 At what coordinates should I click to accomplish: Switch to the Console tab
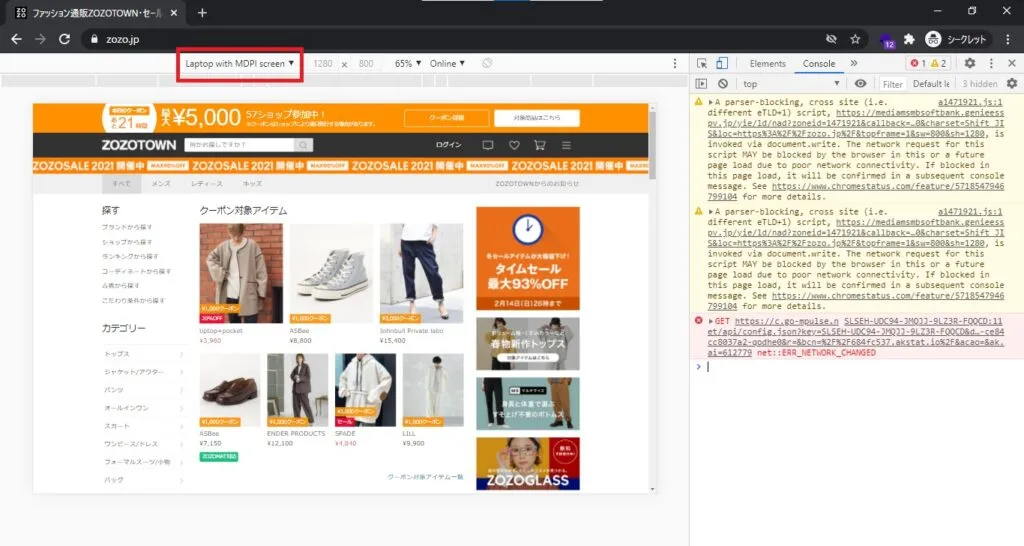[x=819, y=63]
